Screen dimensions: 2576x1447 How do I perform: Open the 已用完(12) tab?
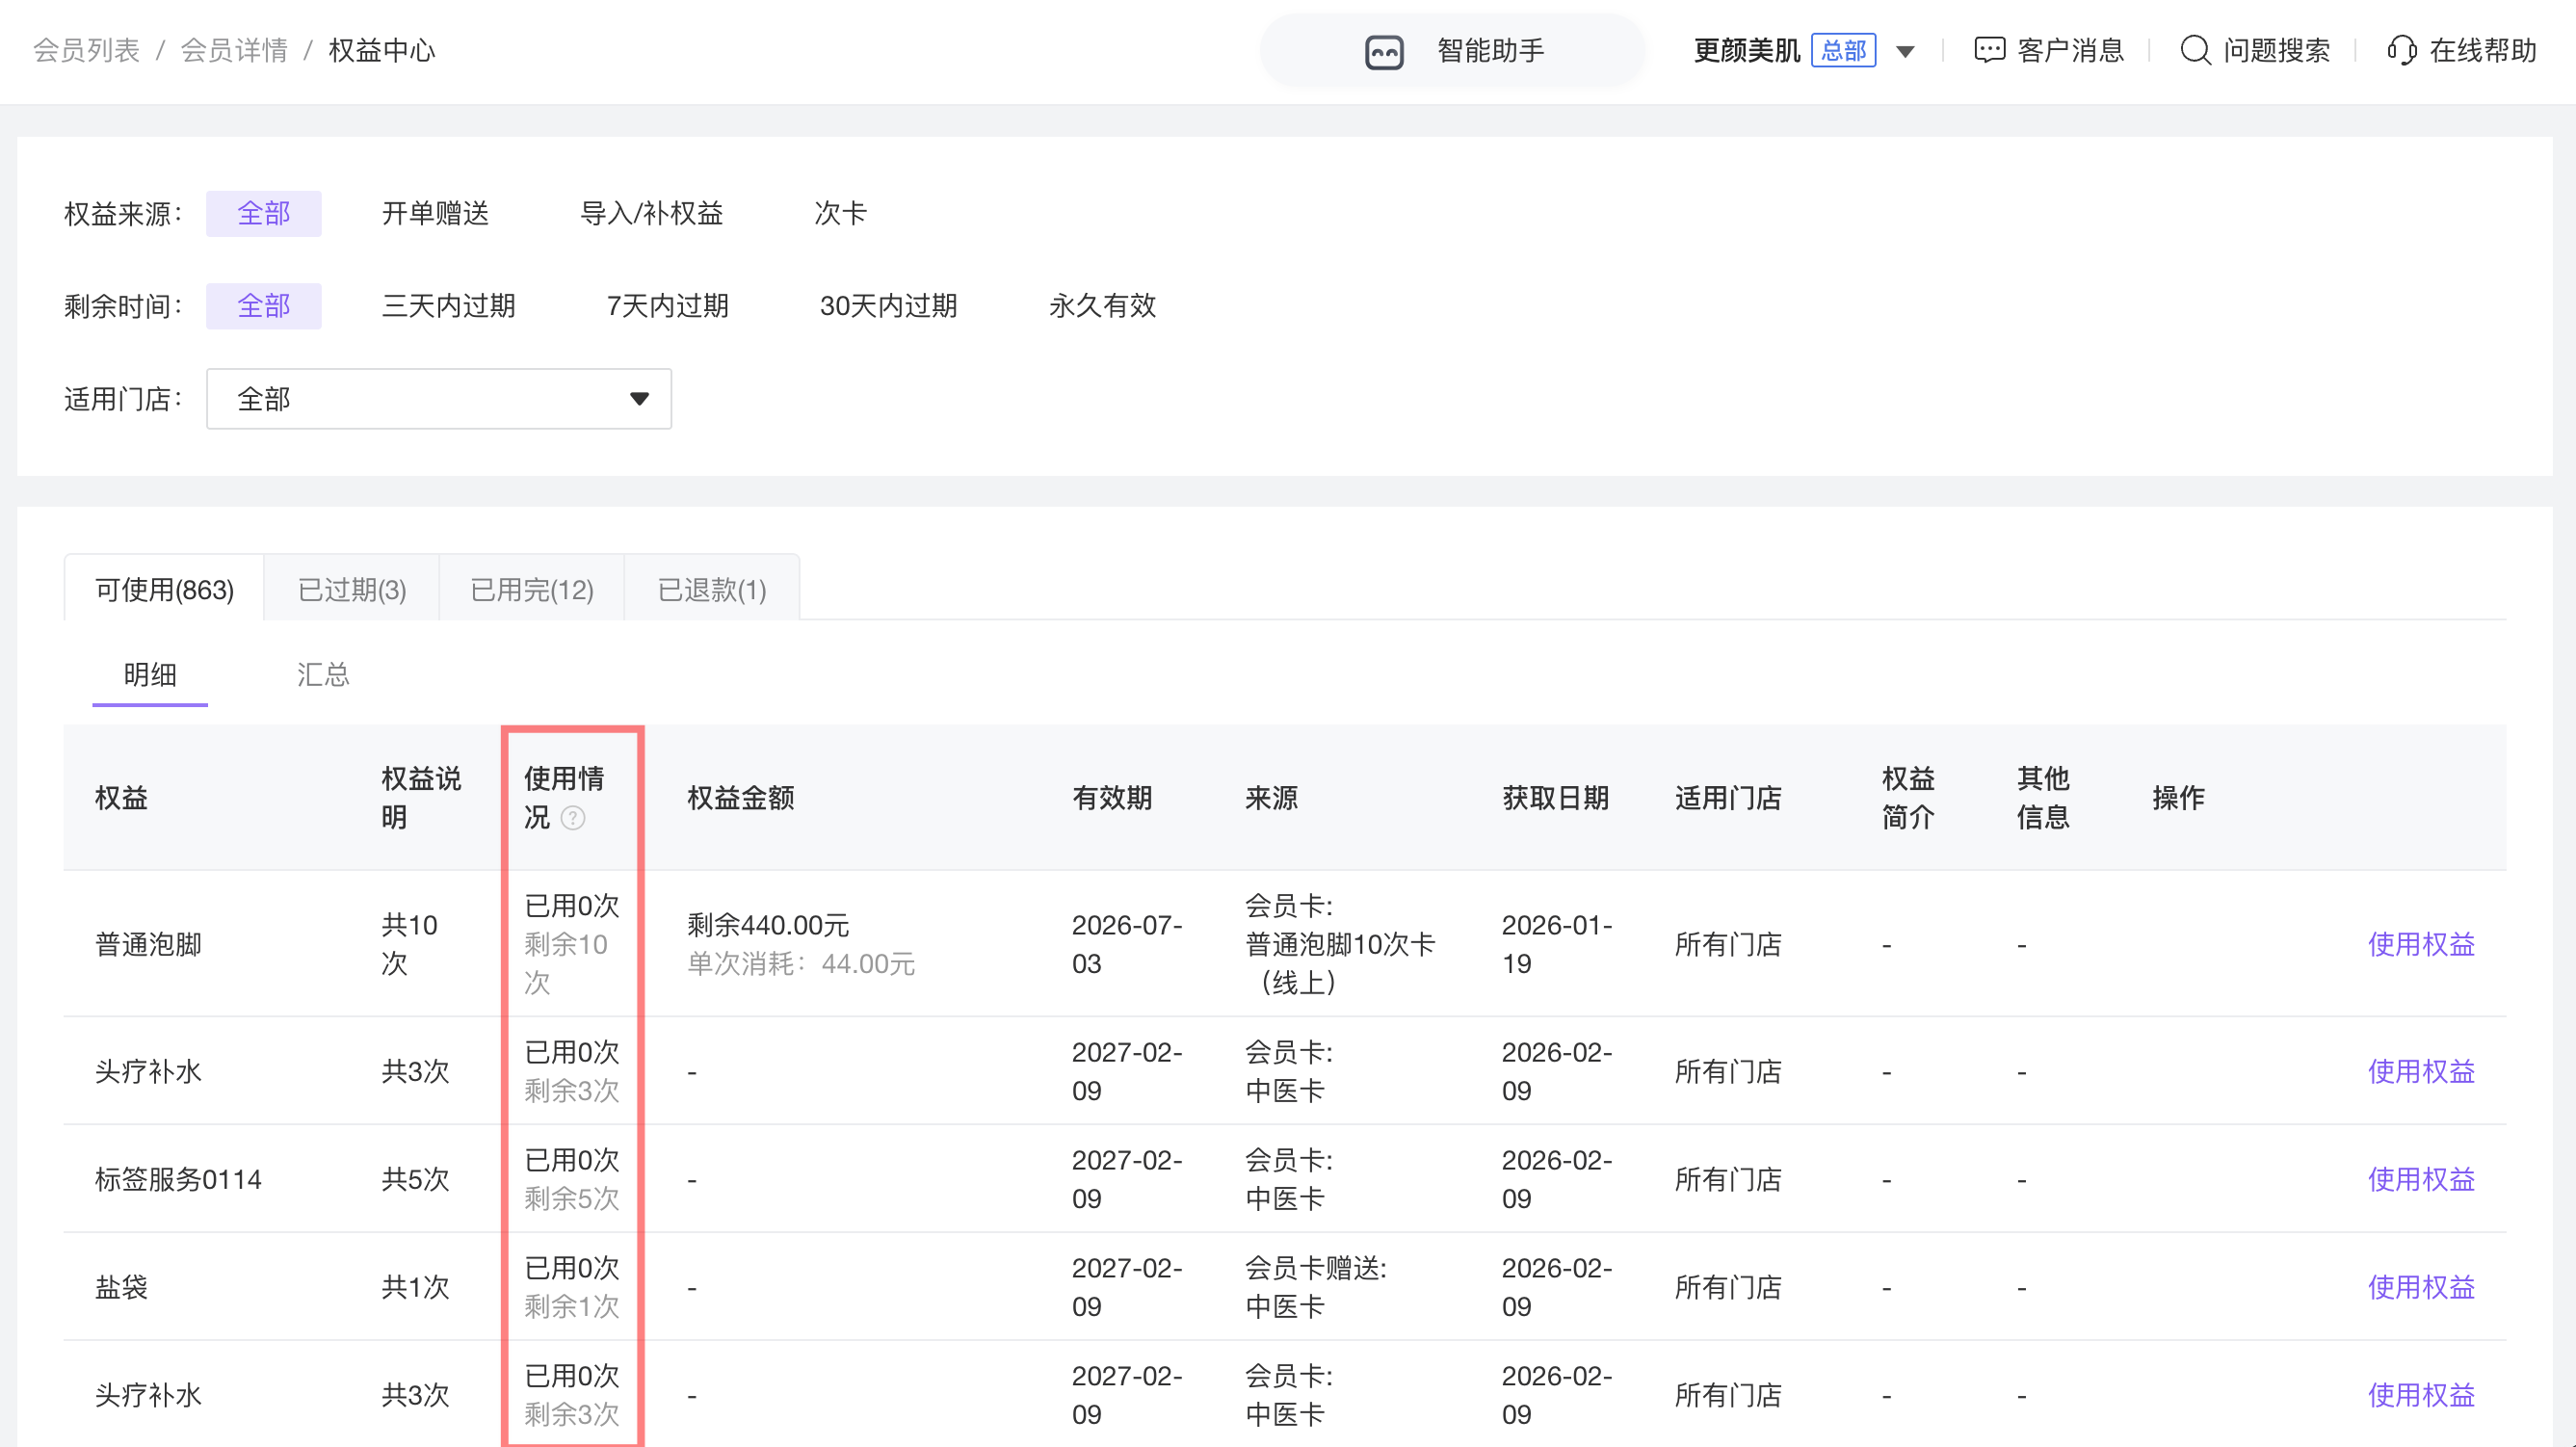[x=532, y=589]
